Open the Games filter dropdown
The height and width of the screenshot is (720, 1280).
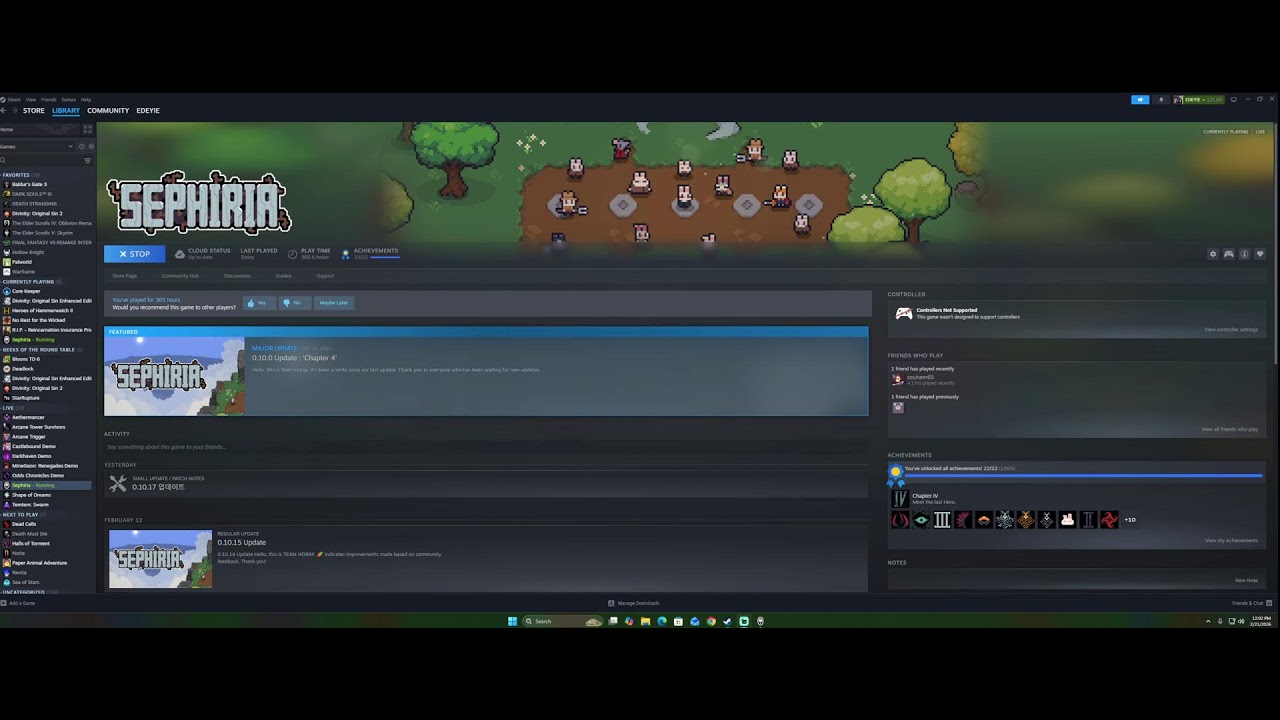tap(36, 147)
